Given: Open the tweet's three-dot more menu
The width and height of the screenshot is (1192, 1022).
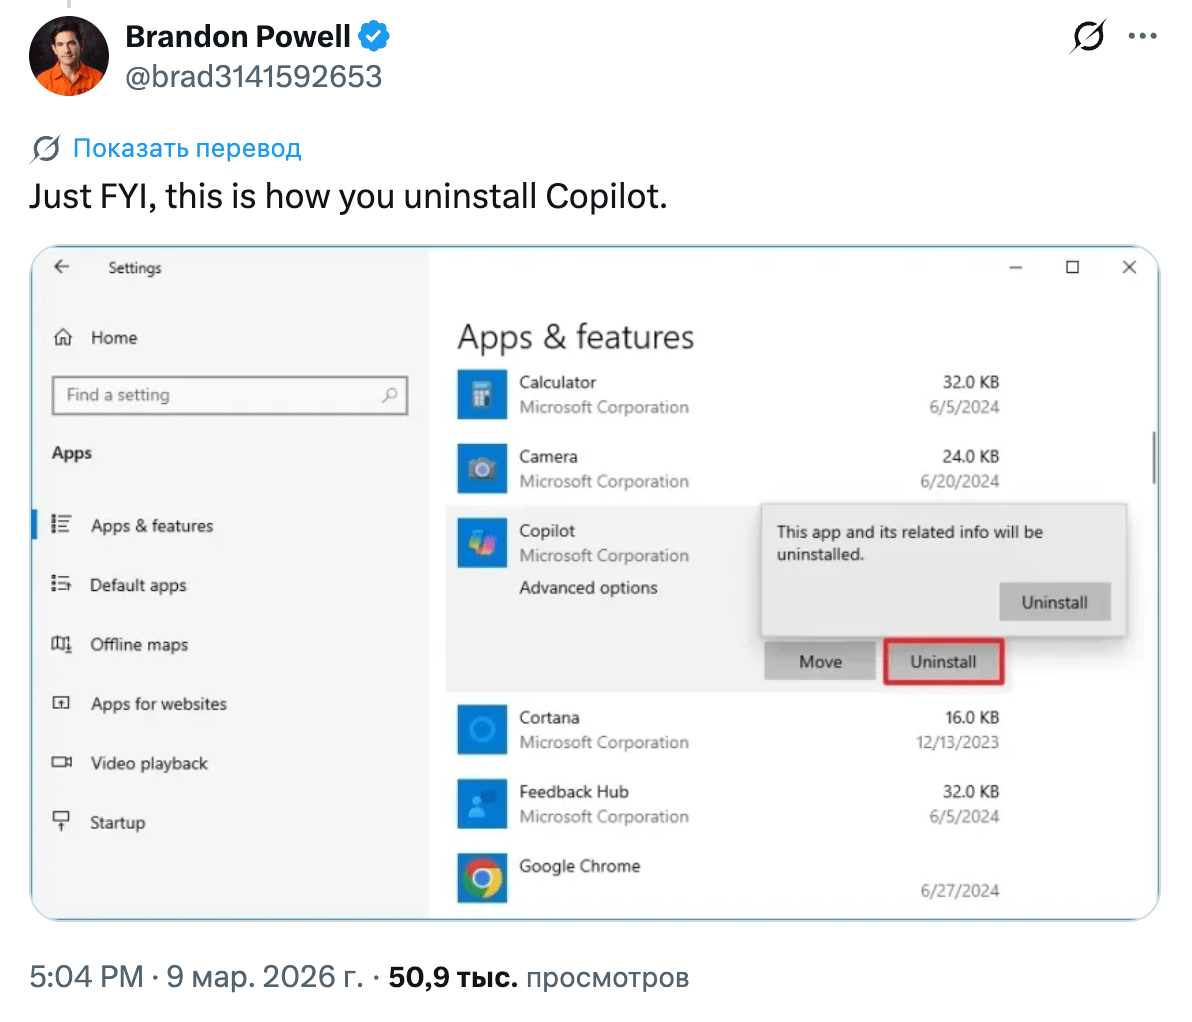Looking at the screenshot, I should pyautogui.click(x=1142, y=37).
